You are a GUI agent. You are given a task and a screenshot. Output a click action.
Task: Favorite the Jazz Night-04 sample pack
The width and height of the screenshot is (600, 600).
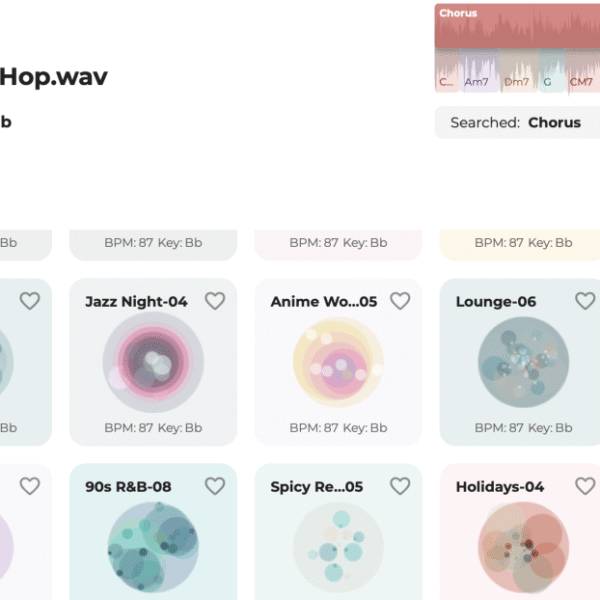tap(215, 301)
